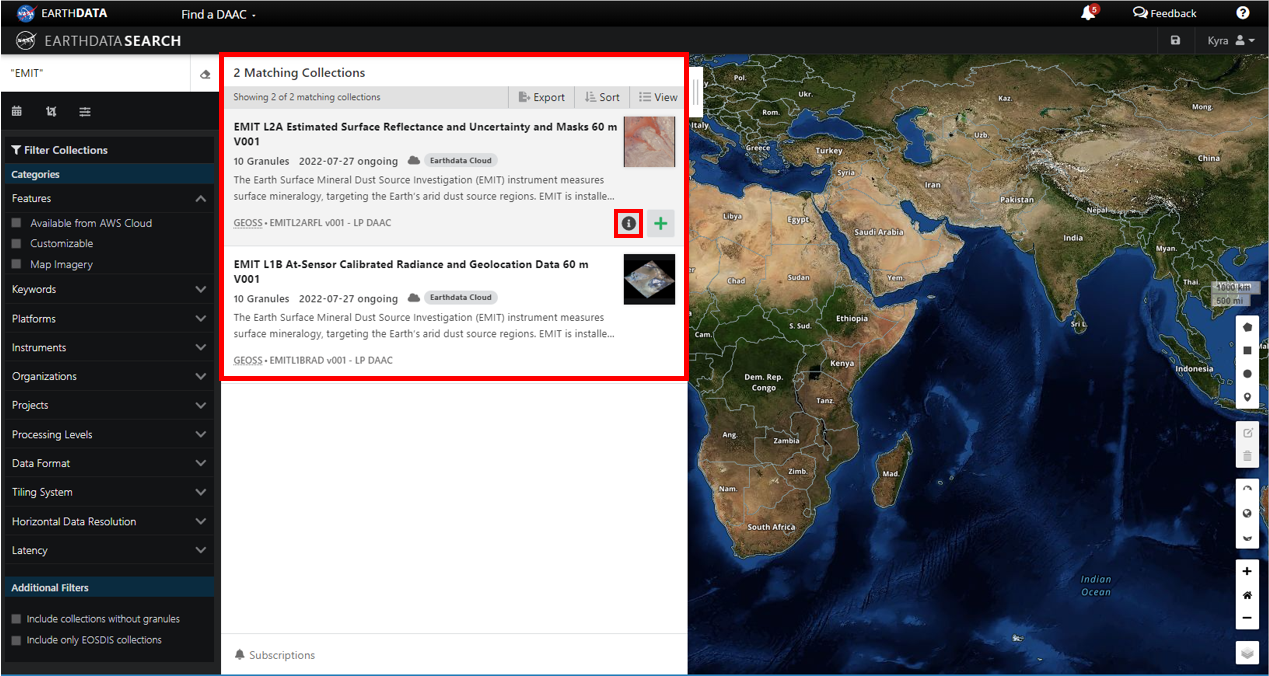Clear the search with the eraser icon
The width and height of the screenshot is (1269, 676).
coord(205,74)
